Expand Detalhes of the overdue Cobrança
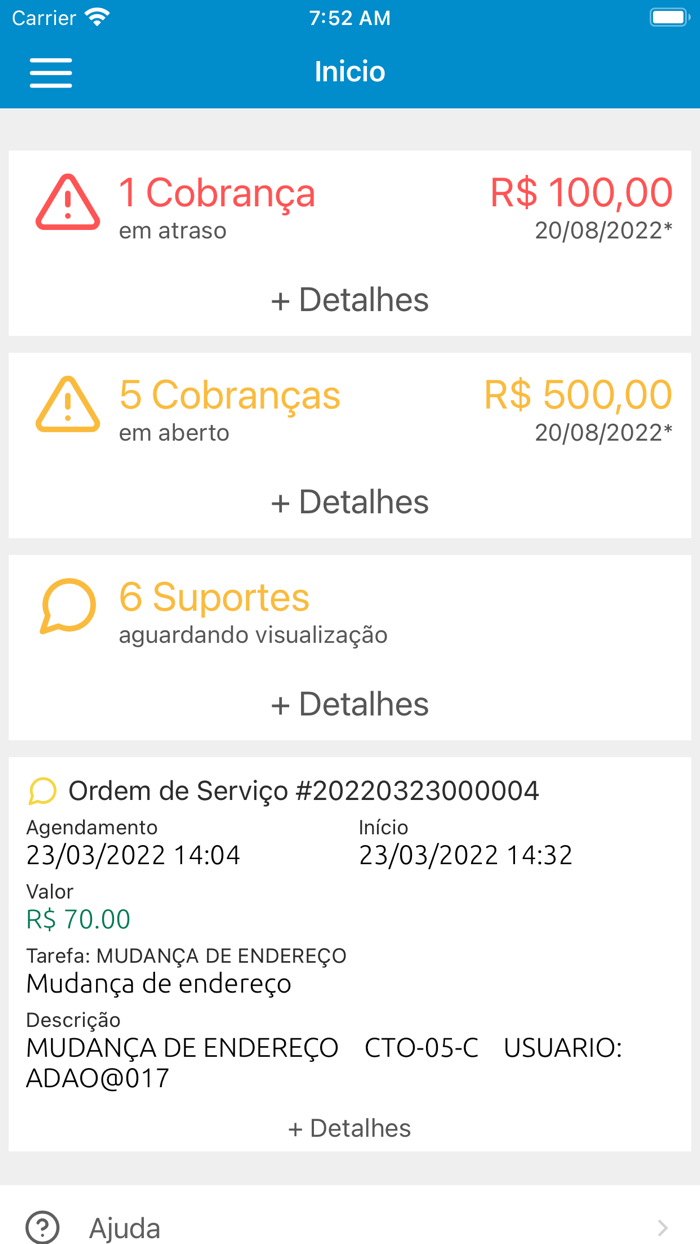The height and width of the screenshot is (1244, 700). (349, 299)
